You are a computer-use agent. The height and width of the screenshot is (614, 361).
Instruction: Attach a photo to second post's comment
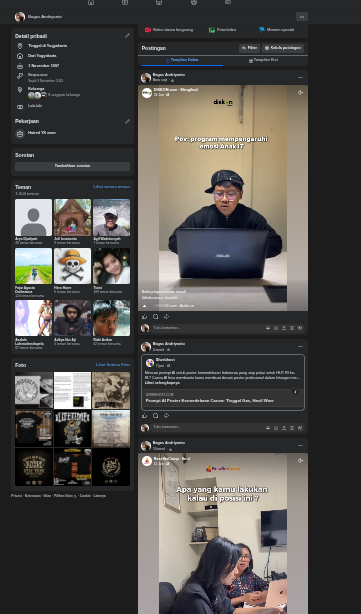(x=284, y=428)
